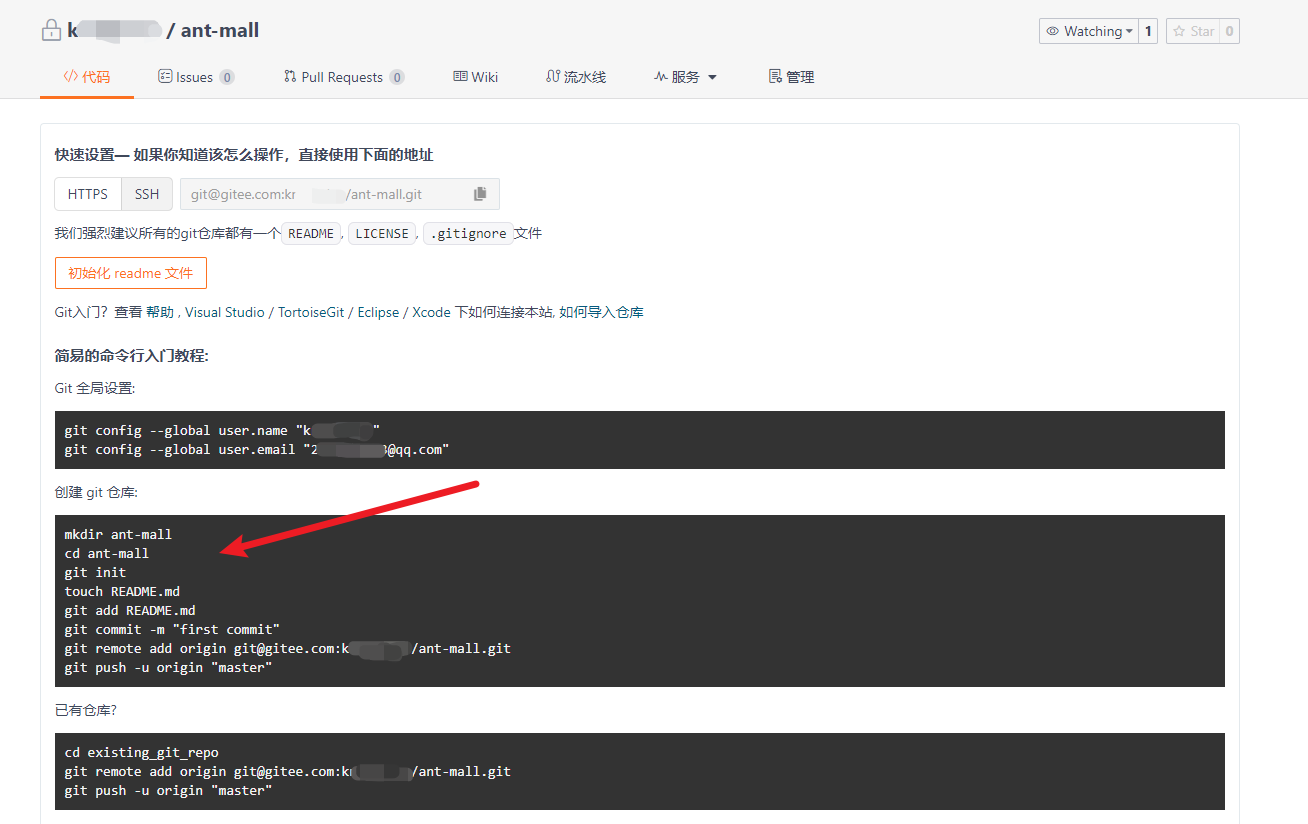Click the repository owner name link
The image size is (1308, 824).
(114, 31)
